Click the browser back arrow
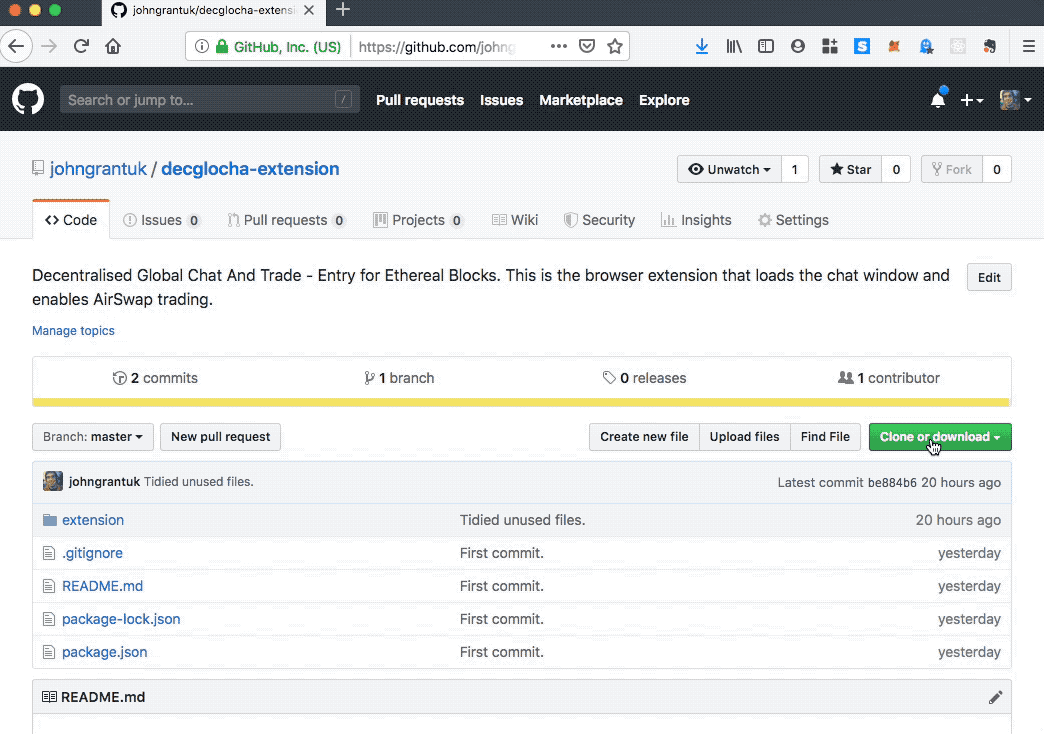 16,46
